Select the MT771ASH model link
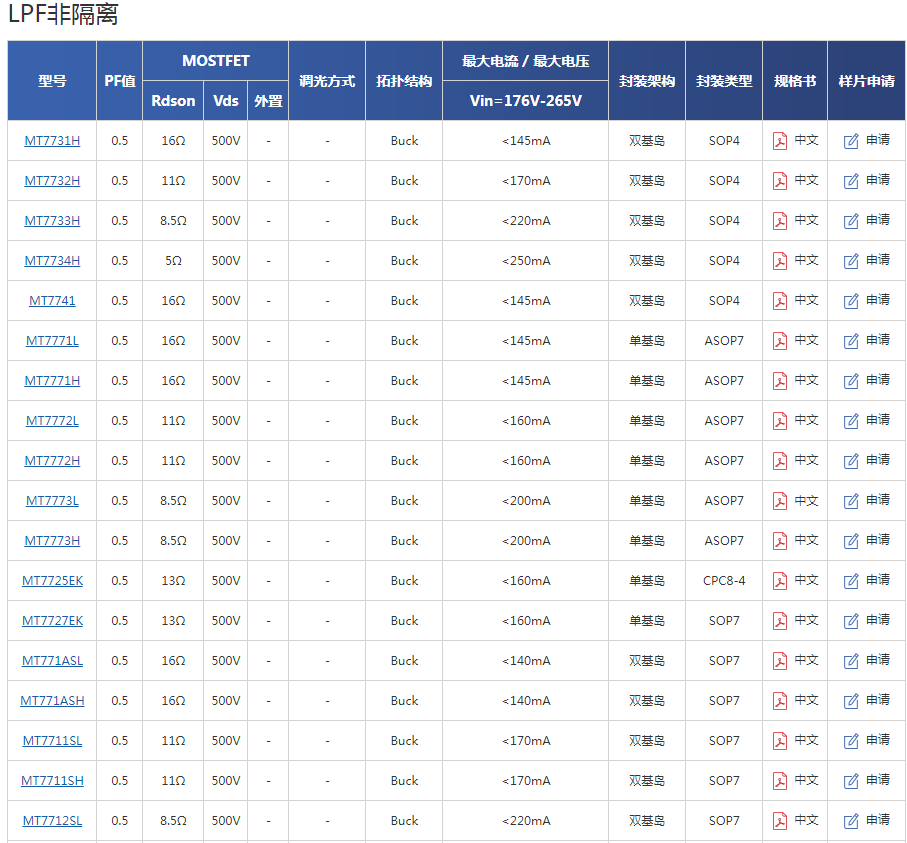The height and width of the screenshot is (843, 907). tap(52, 701)
